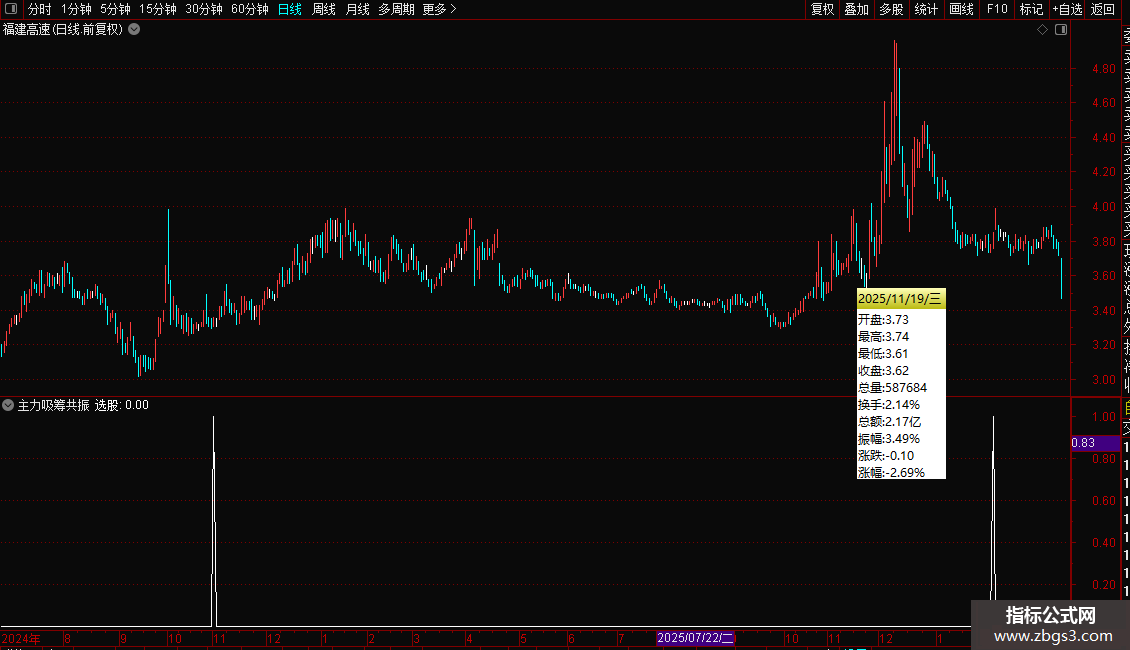Click the 2024年 label on the time axis
This screenshot has height=650, width=1130.
[x=21, y=638]
